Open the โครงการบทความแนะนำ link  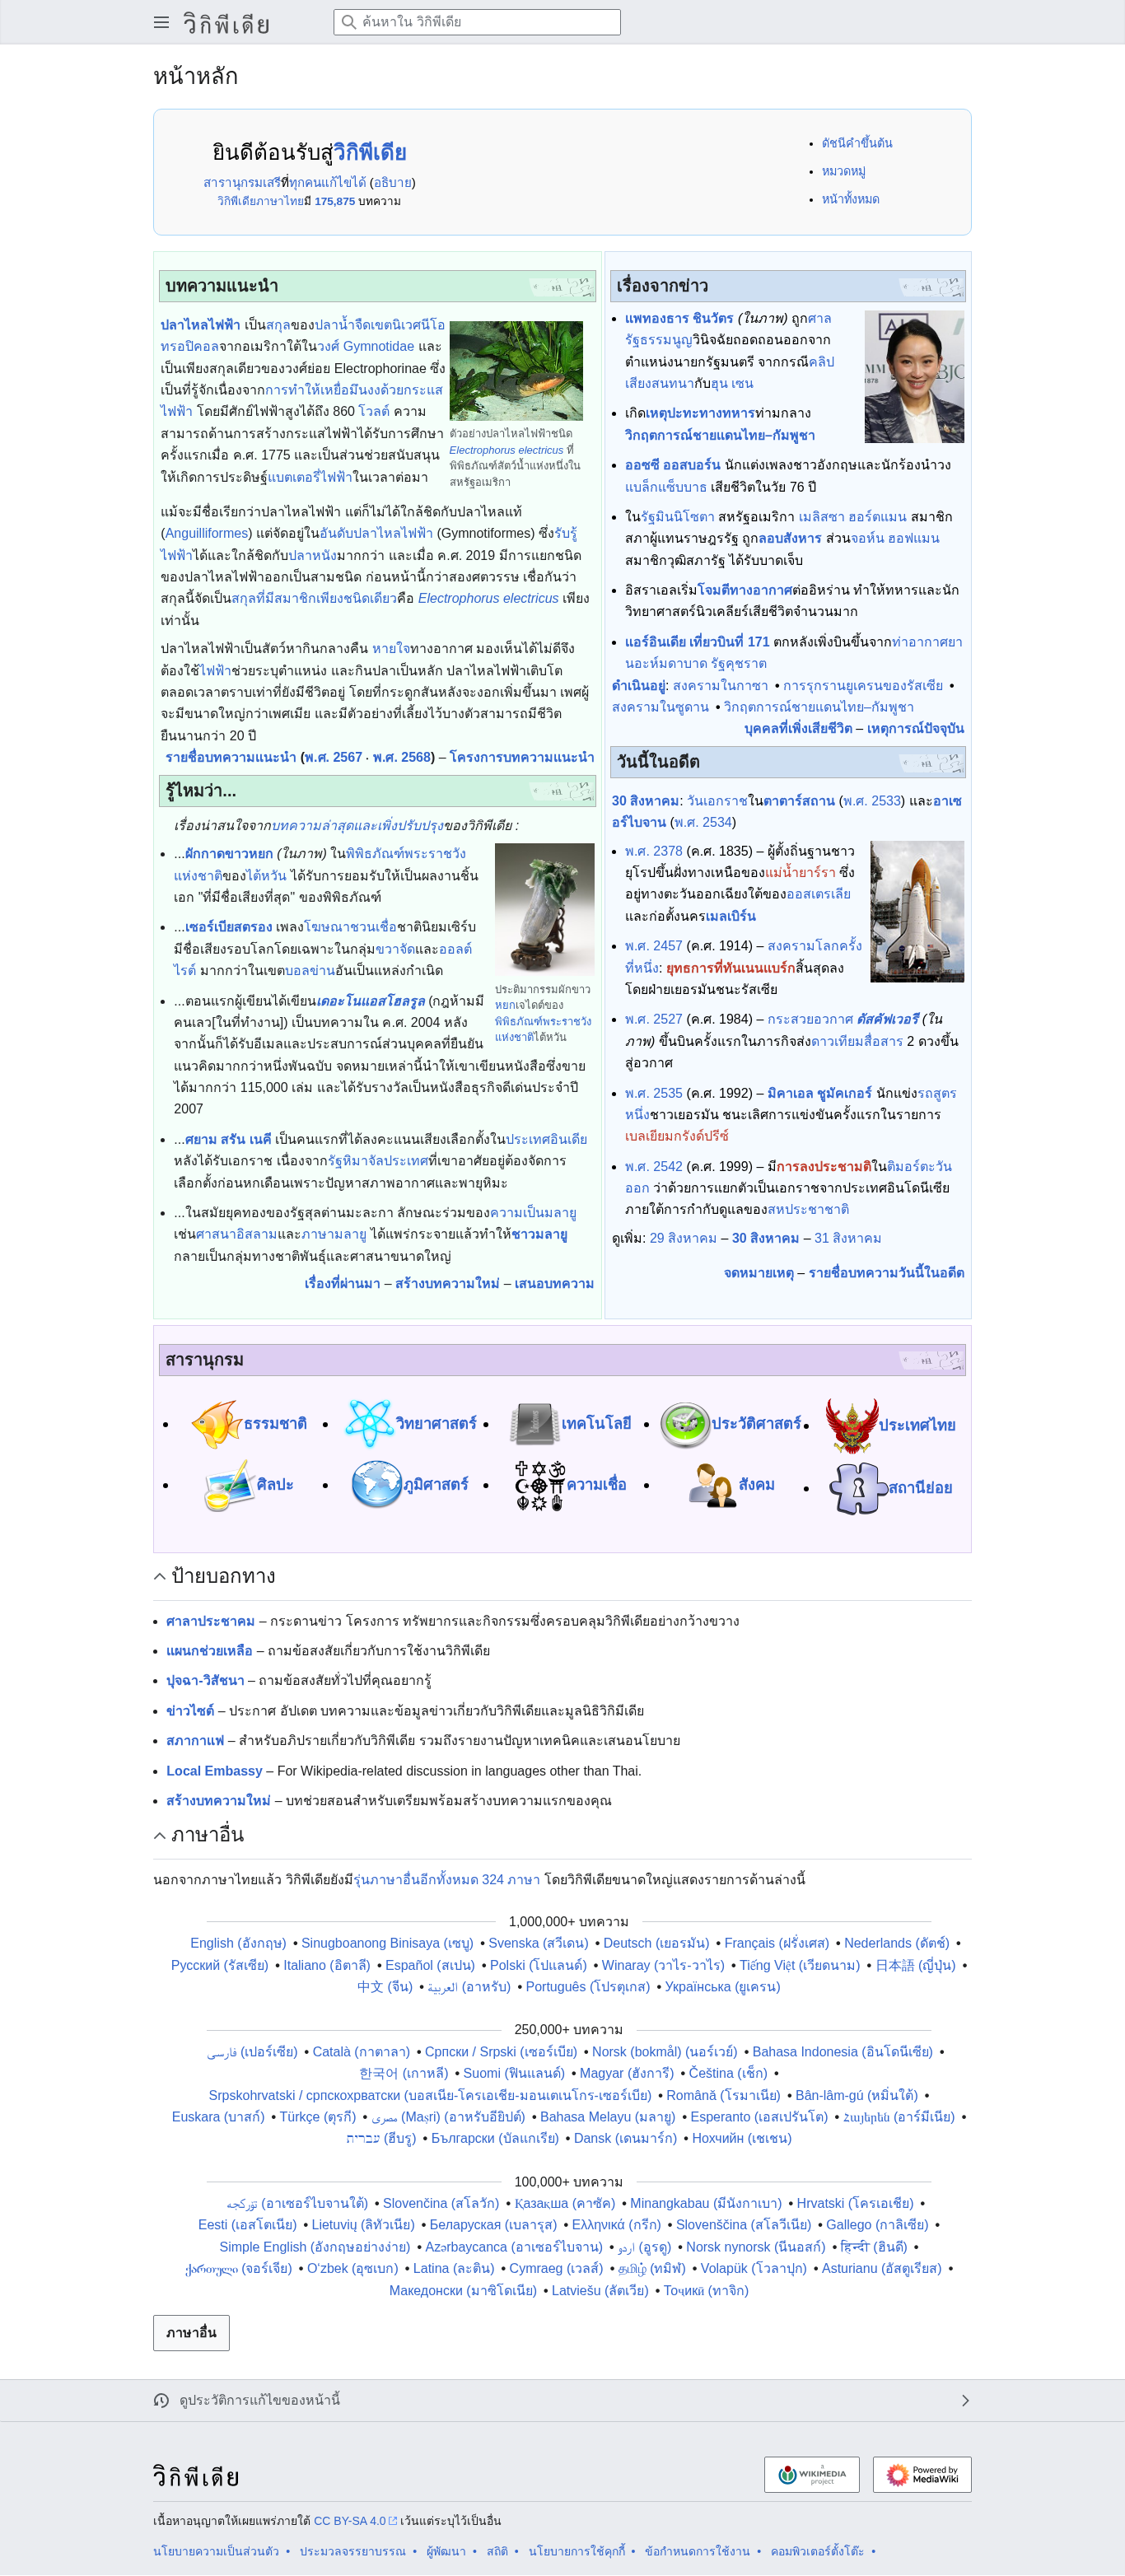point(522,757)
